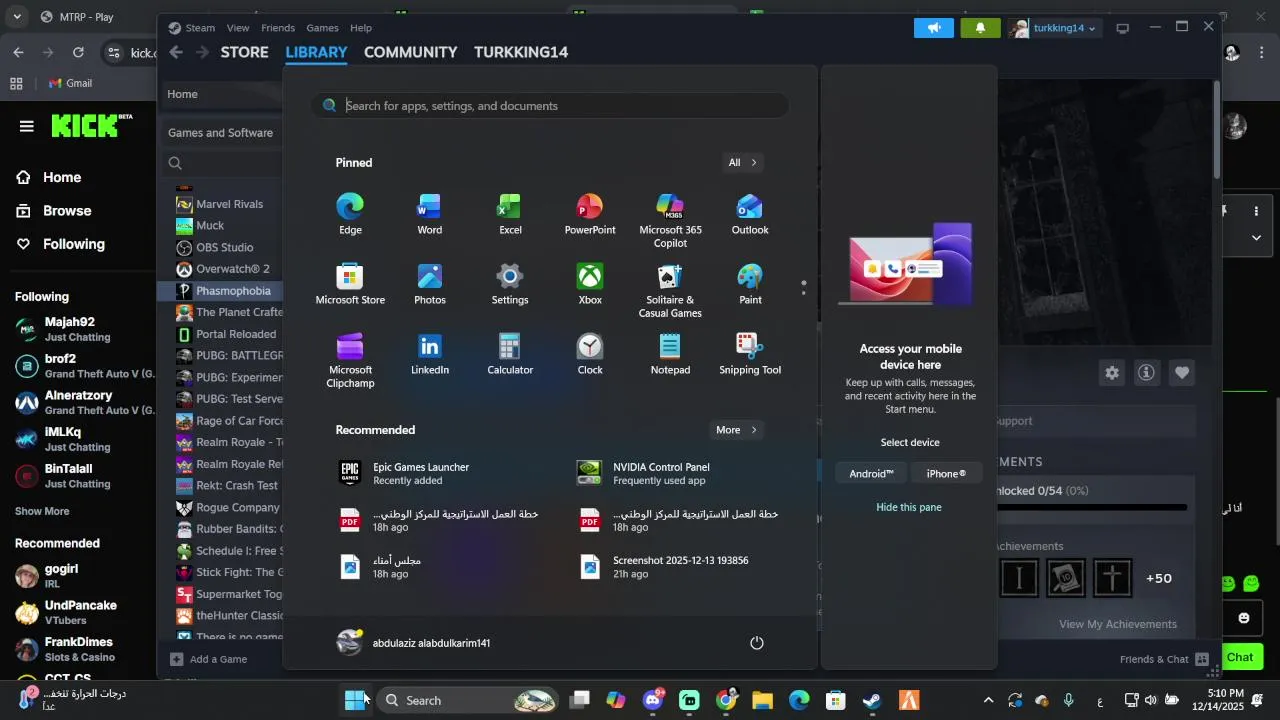This screenshot has height=720, width=1280.
Task: Select iPhone device option
Action: point(946,473)
